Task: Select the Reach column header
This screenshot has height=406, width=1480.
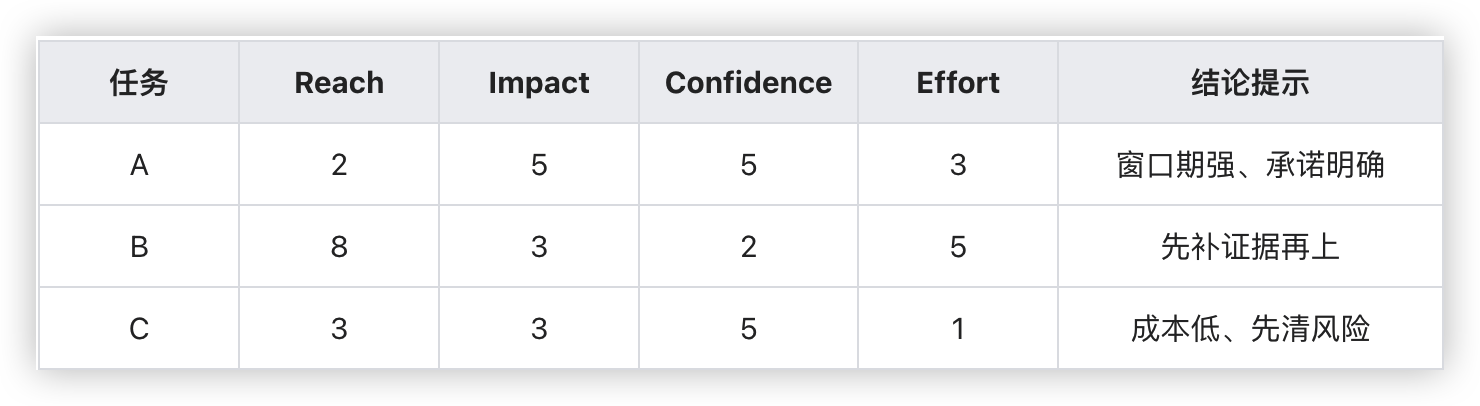Action: [339, 83]
